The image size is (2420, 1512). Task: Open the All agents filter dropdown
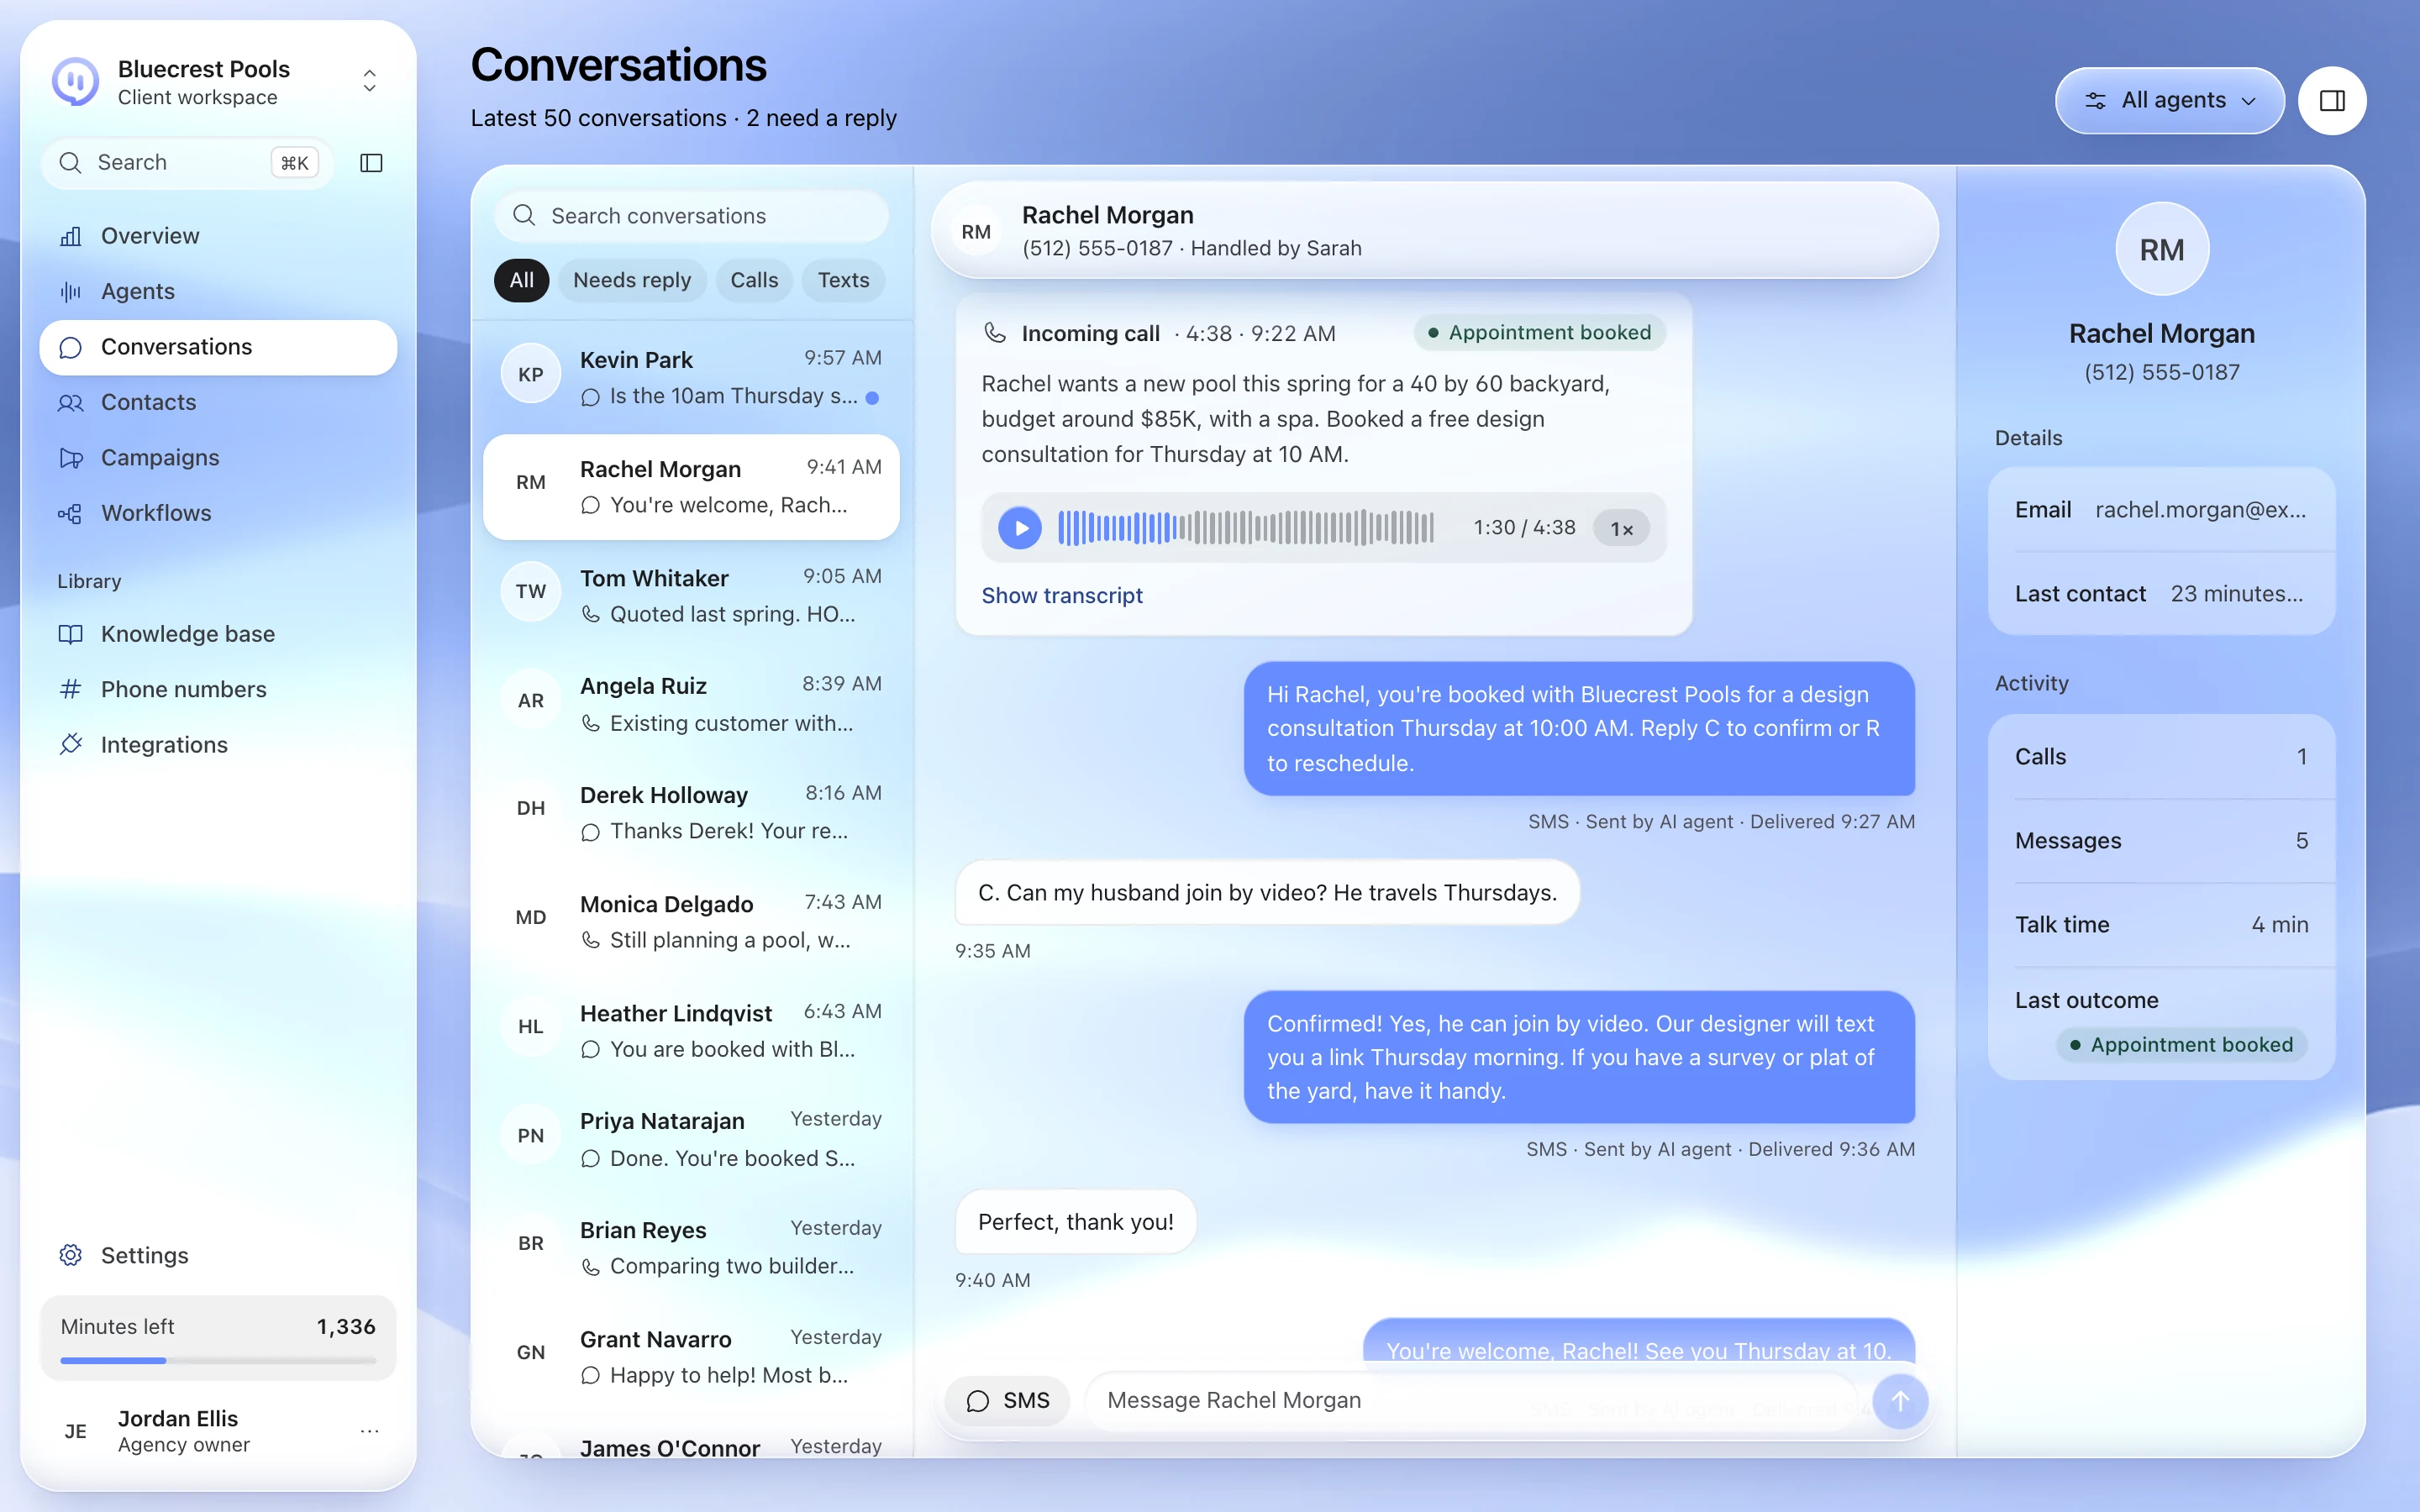click(x=2170, y=100)
